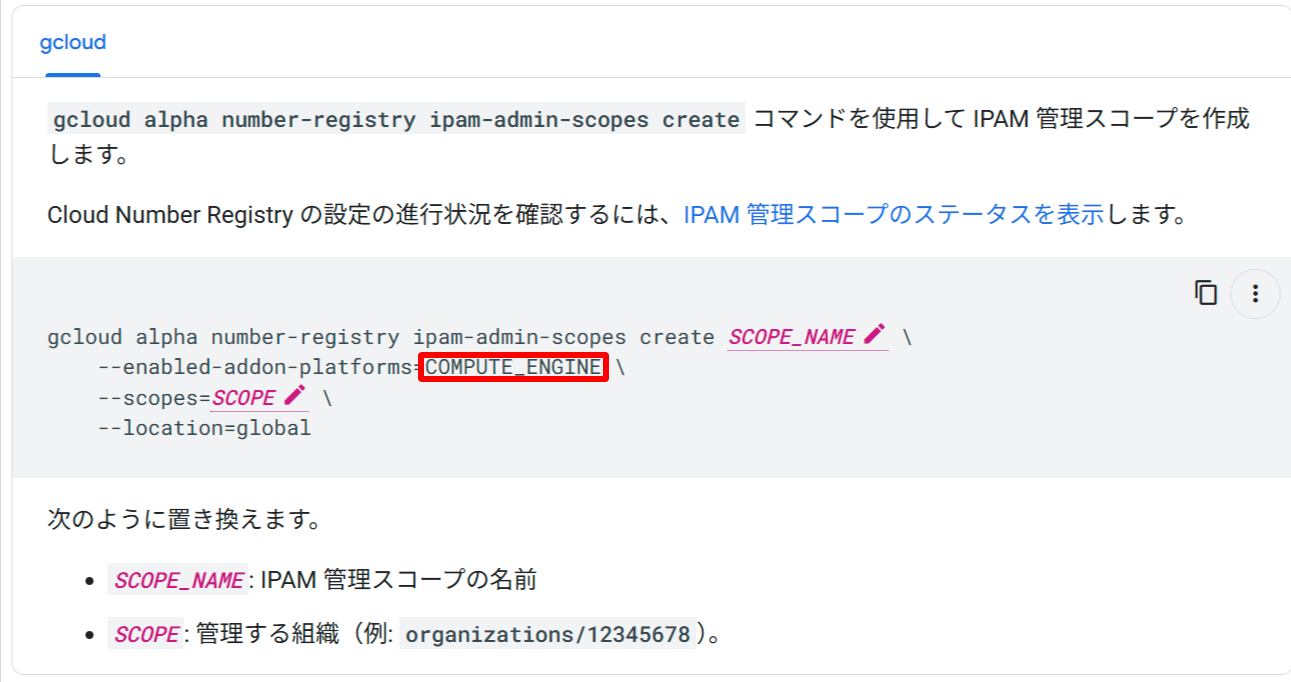
Task: Click the SCOPE placeholder after --scopes=
Action: 243,398
